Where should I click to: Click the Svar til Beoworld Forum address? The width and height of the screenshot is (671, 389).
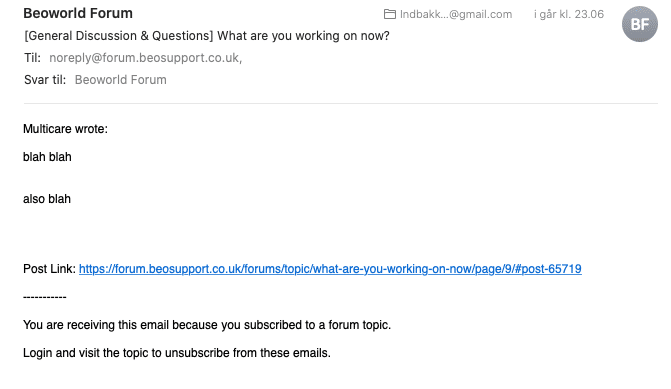pos(121,80)
